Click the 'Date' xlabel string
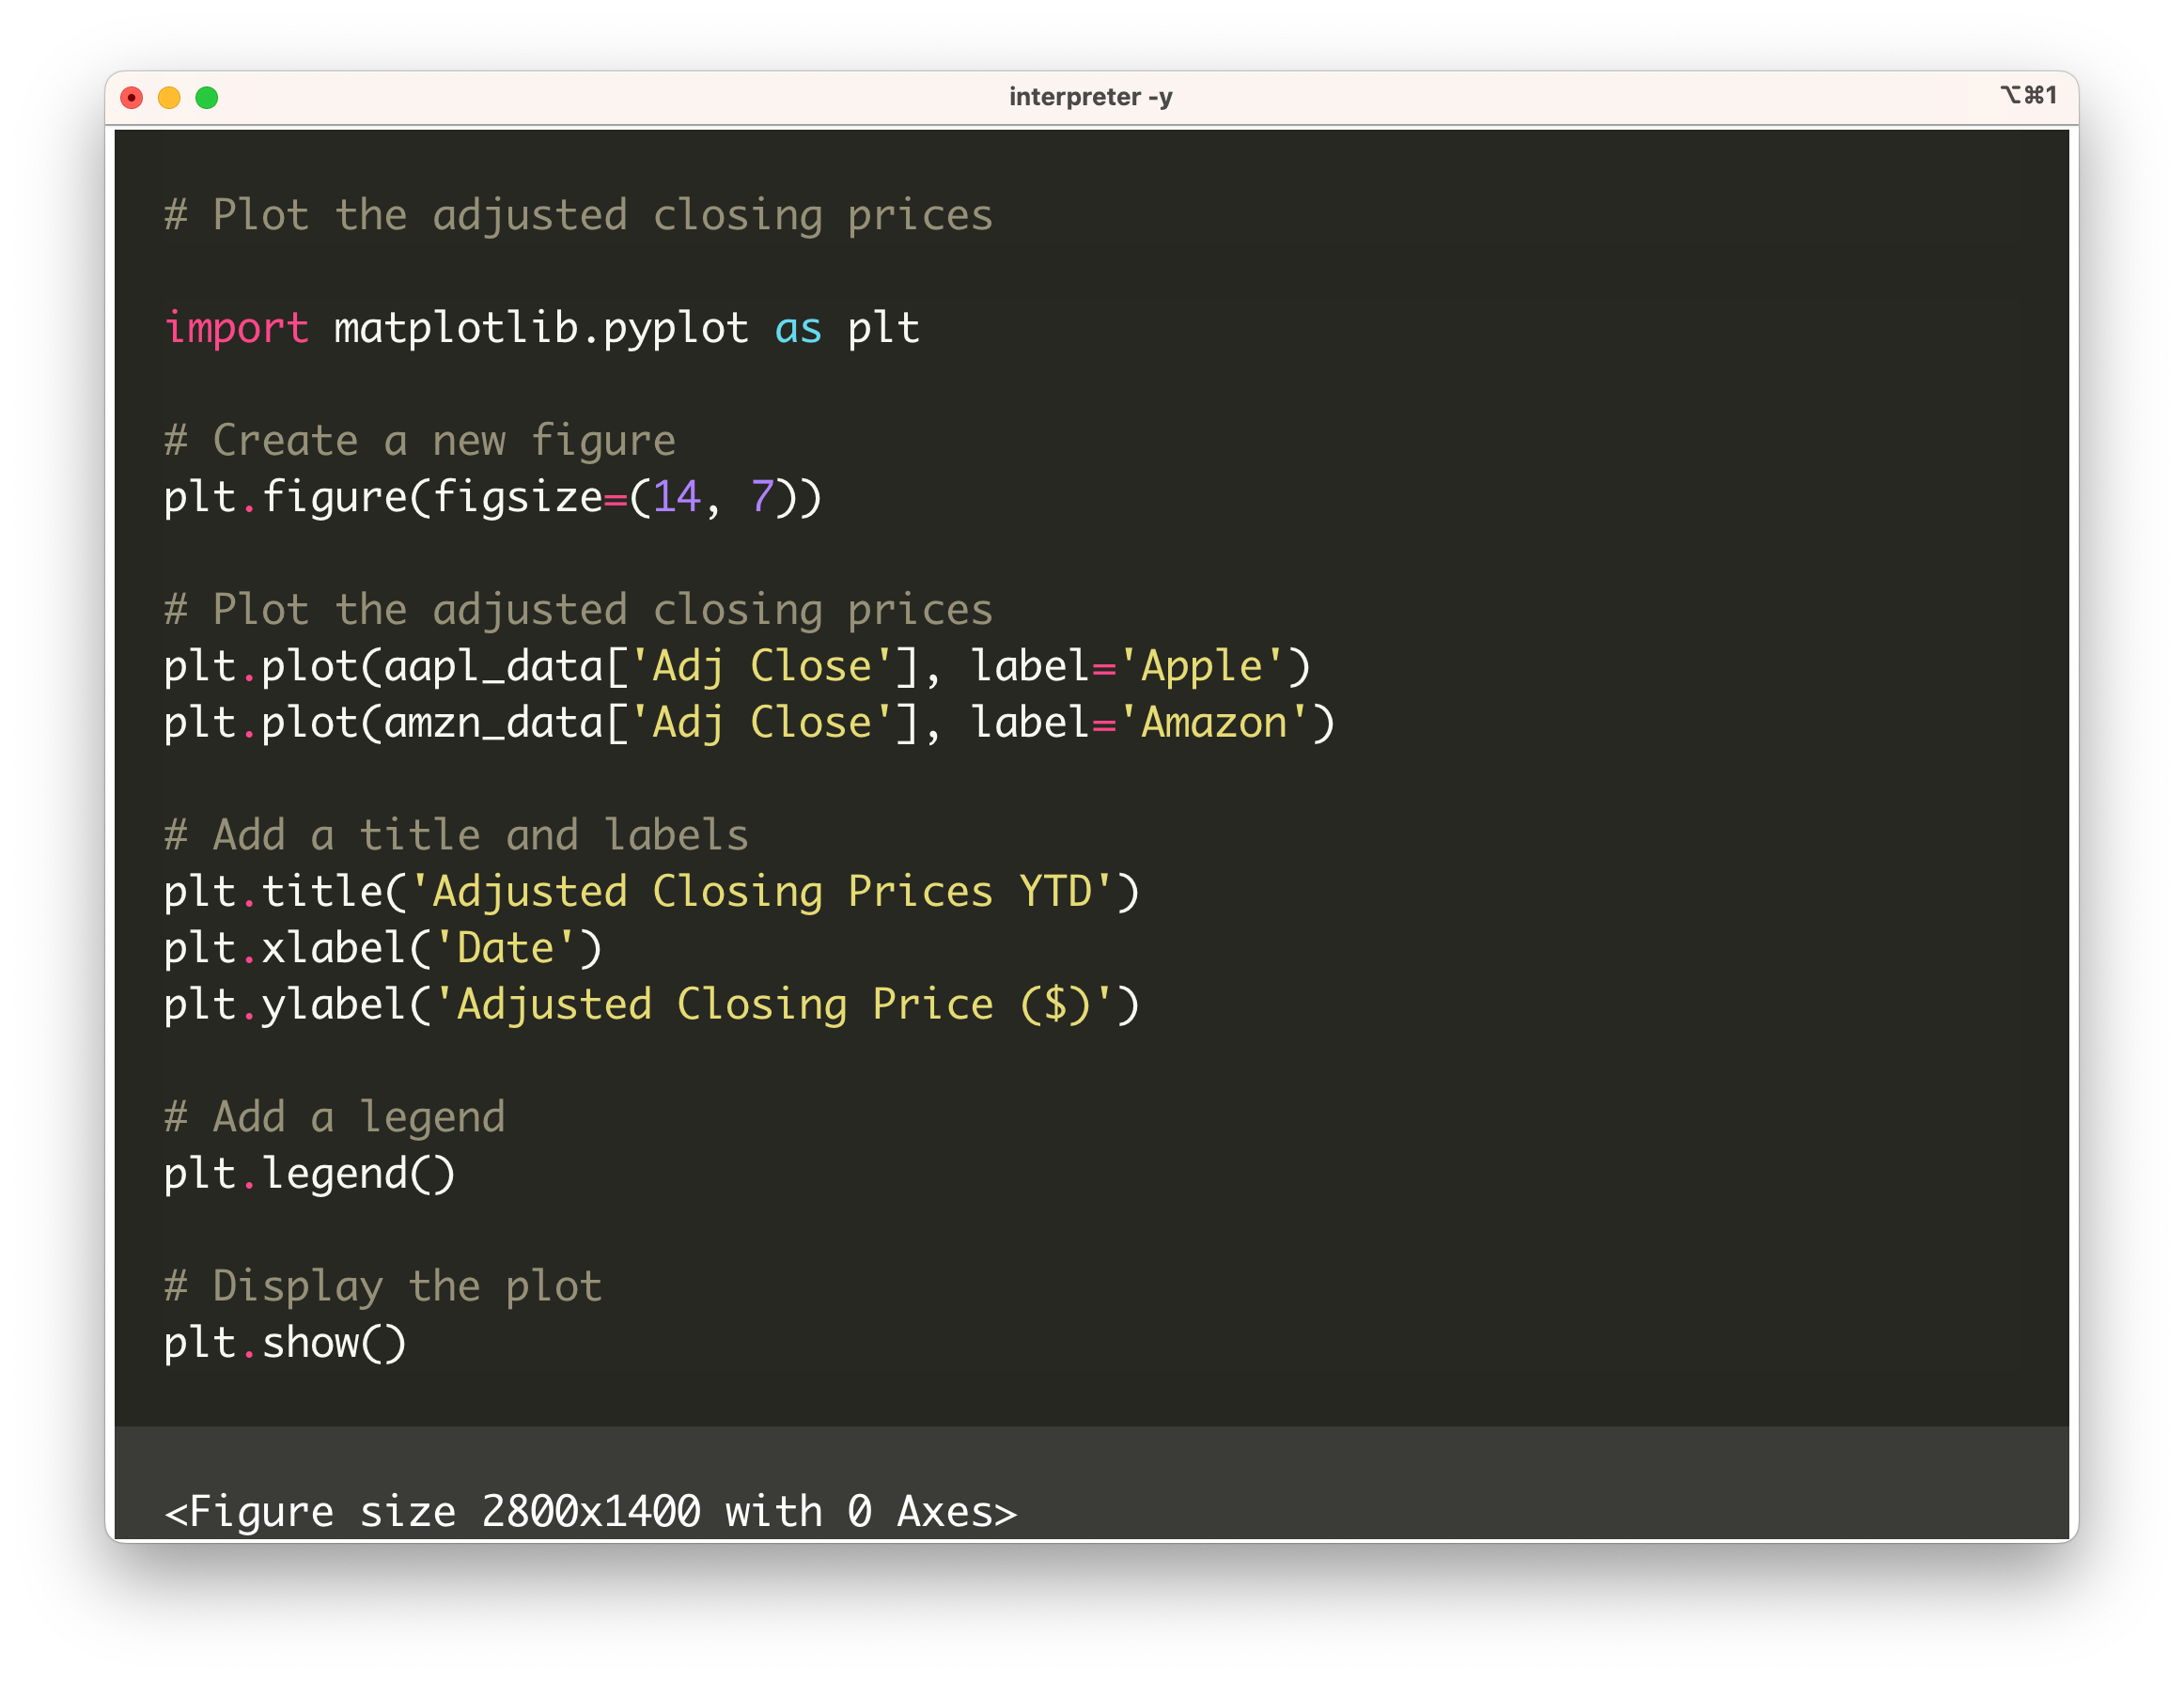The image size is (2184, 1682). [505, 948]
